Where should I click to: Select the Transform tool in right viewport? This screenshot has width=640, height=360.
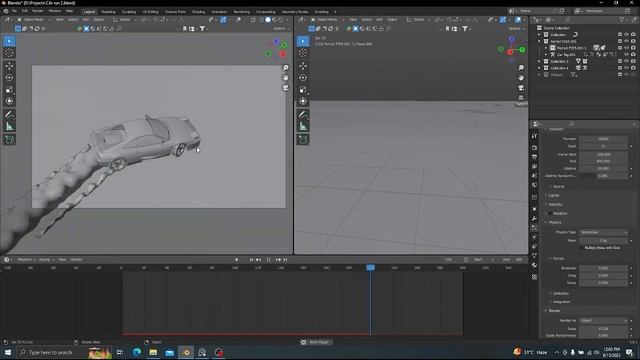[303, 101]
